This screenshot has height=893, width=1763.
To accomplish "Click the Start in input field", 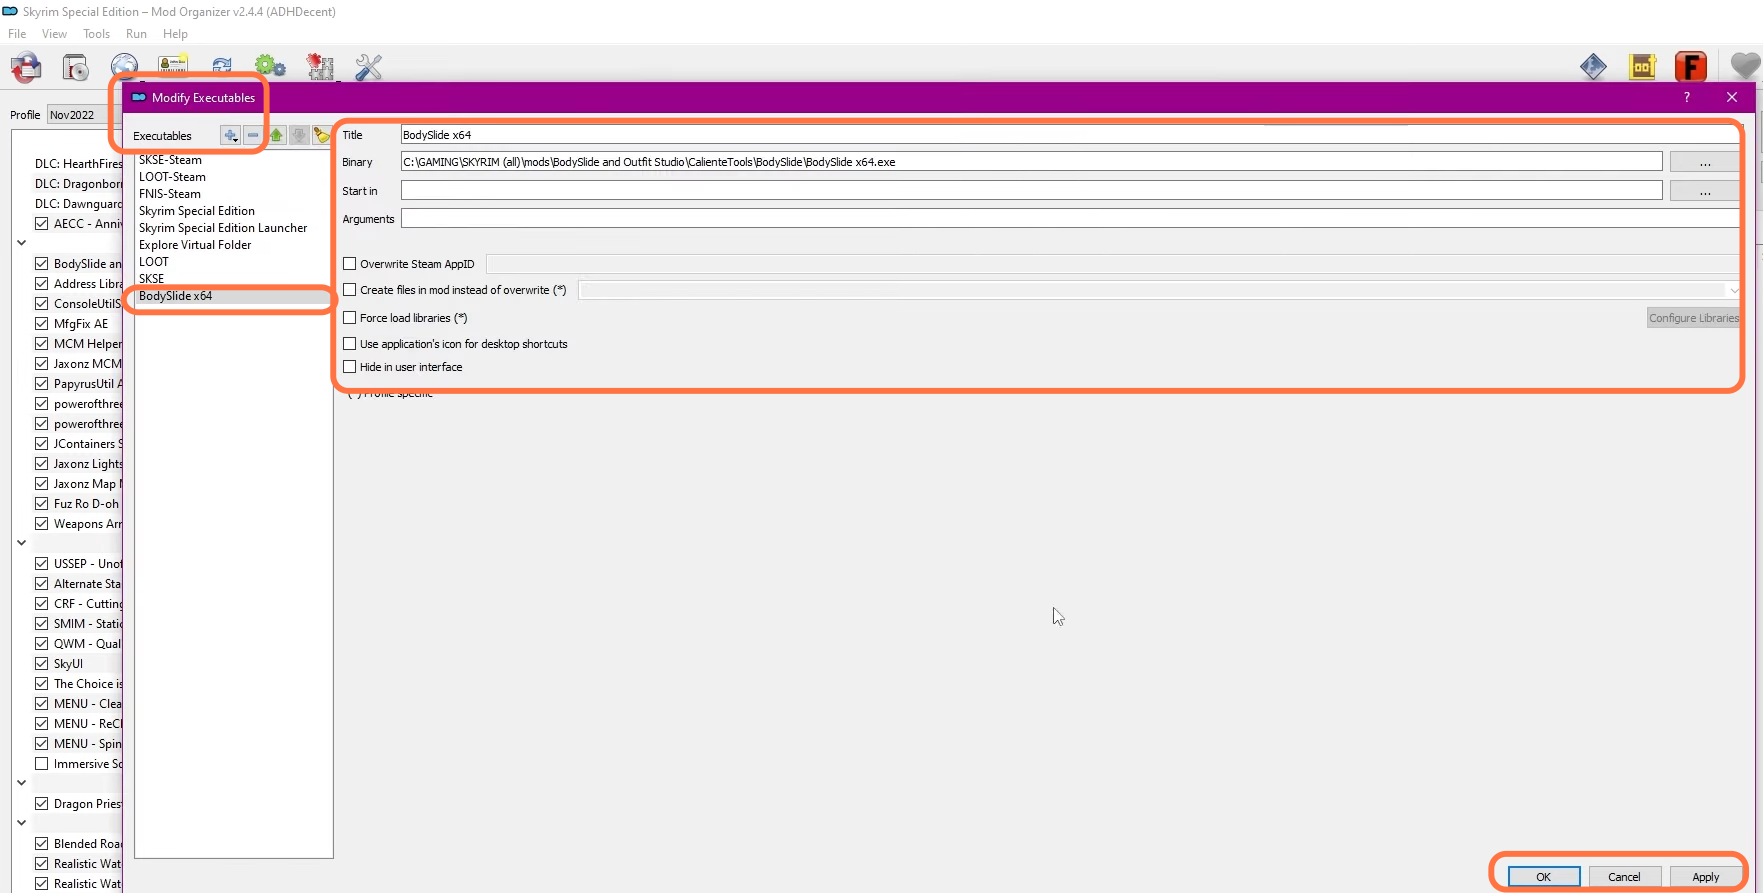I will pyautogui.click(x=1031, y=191).
